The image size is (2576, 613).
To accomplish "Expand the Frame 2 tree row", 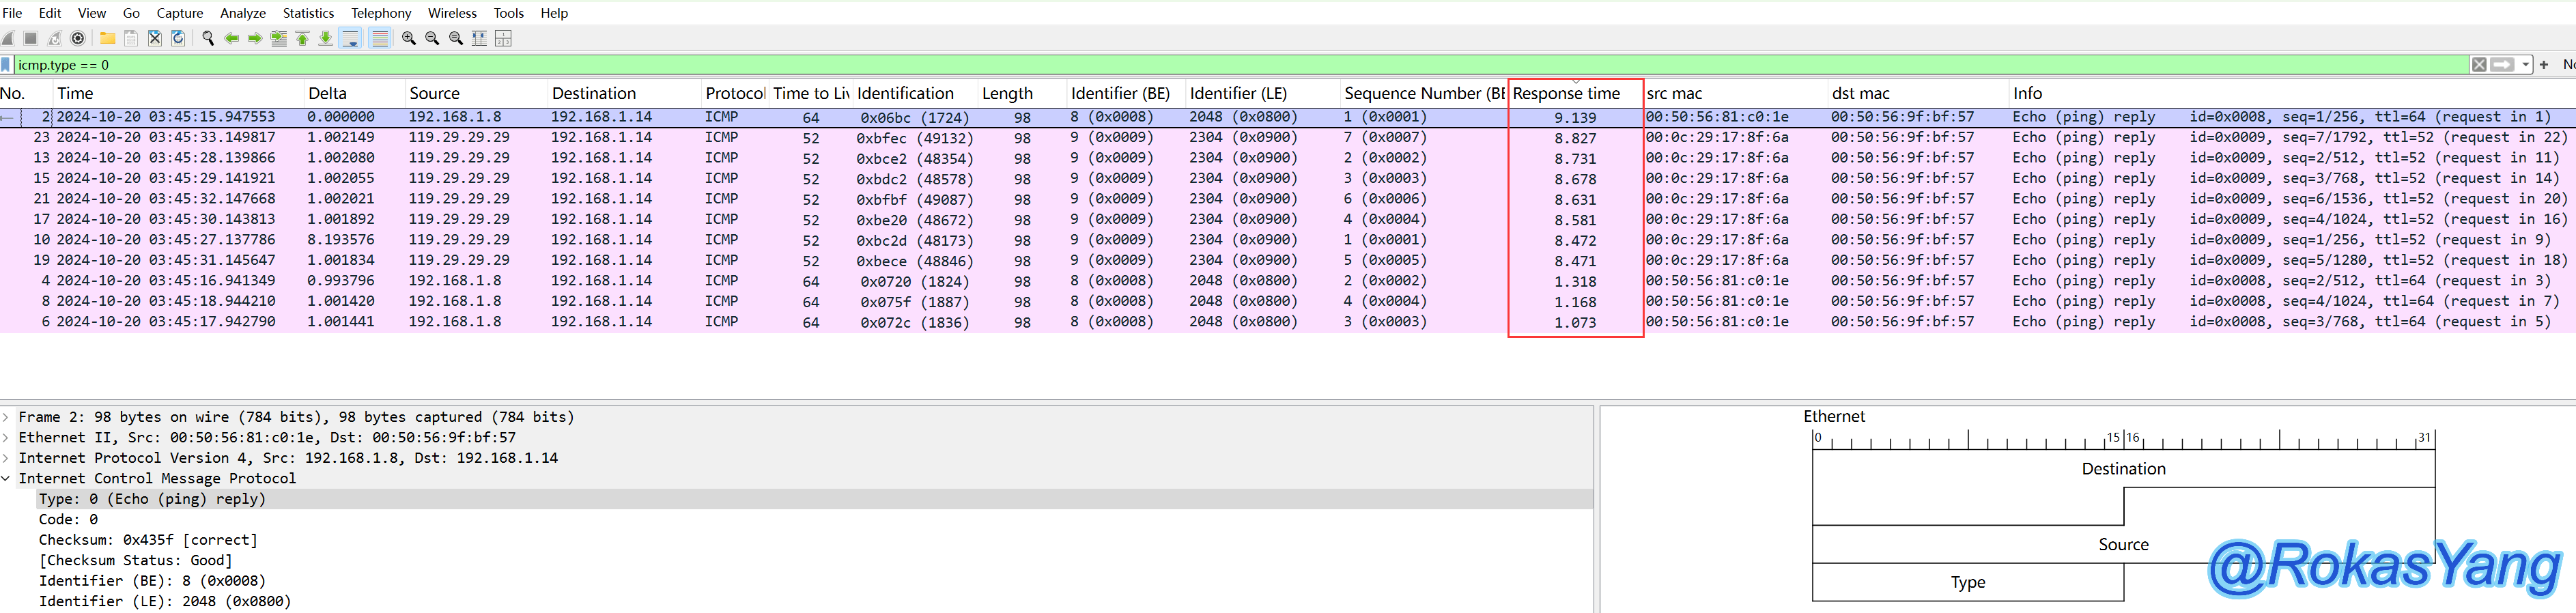I will click(7, 417).
